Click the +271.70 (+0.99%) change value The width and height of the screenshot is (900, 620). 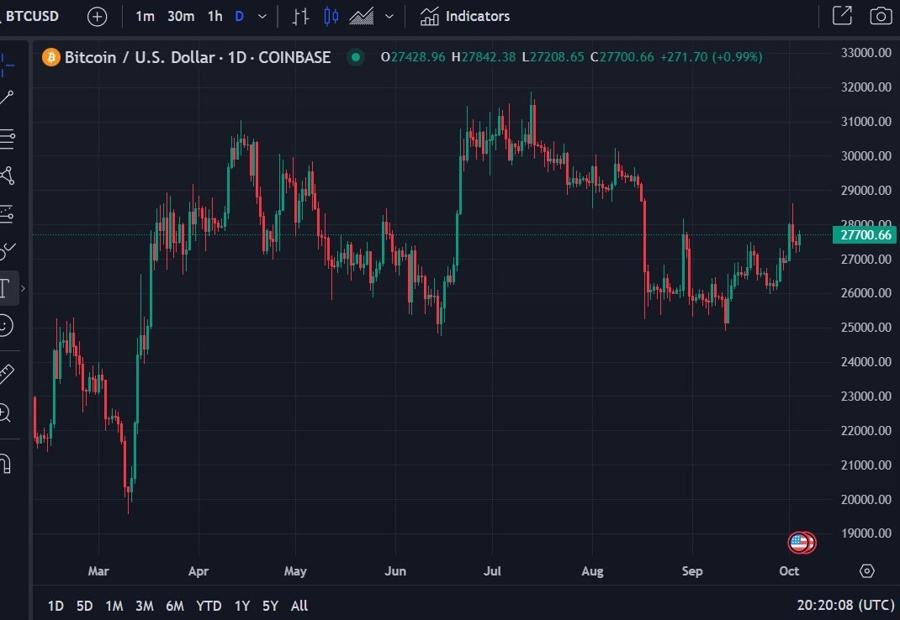point(711,57)
